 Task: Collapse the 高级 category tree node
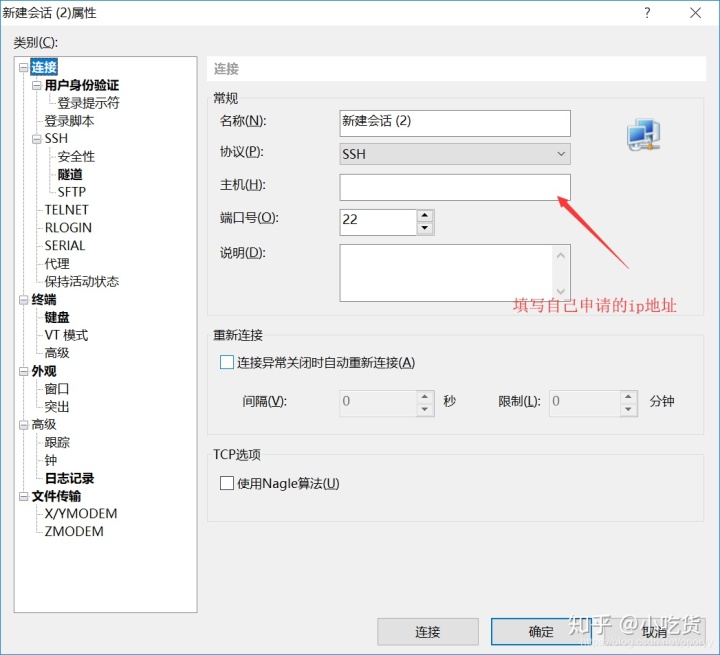pos(23,425)
